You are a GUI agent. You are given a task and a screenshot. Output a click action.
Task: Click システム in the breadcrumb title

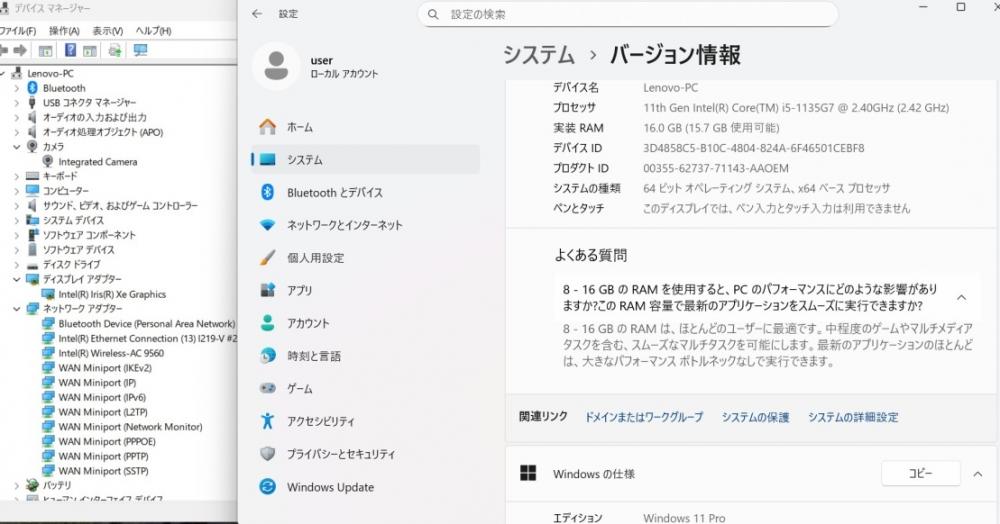tap(539, 55)
